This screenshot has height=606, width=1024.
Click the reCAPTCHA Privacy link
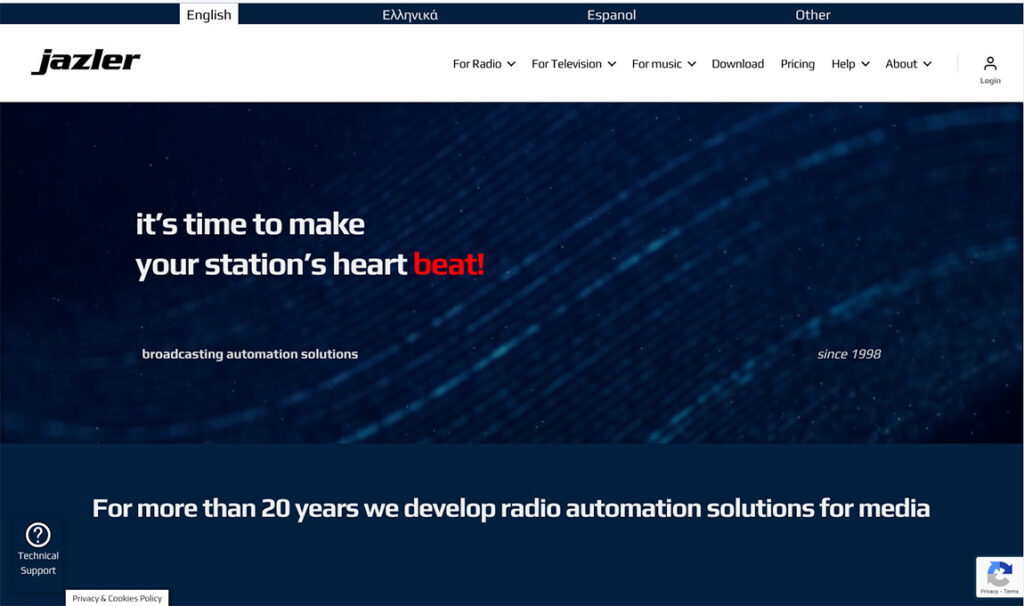pos(988,592)
